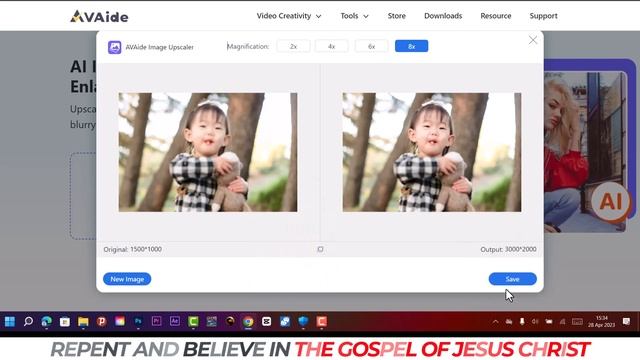The height and width of the screenshot is (360, 640).
Task: Click the tray icon right of the chevron
Action: [509, 322]
